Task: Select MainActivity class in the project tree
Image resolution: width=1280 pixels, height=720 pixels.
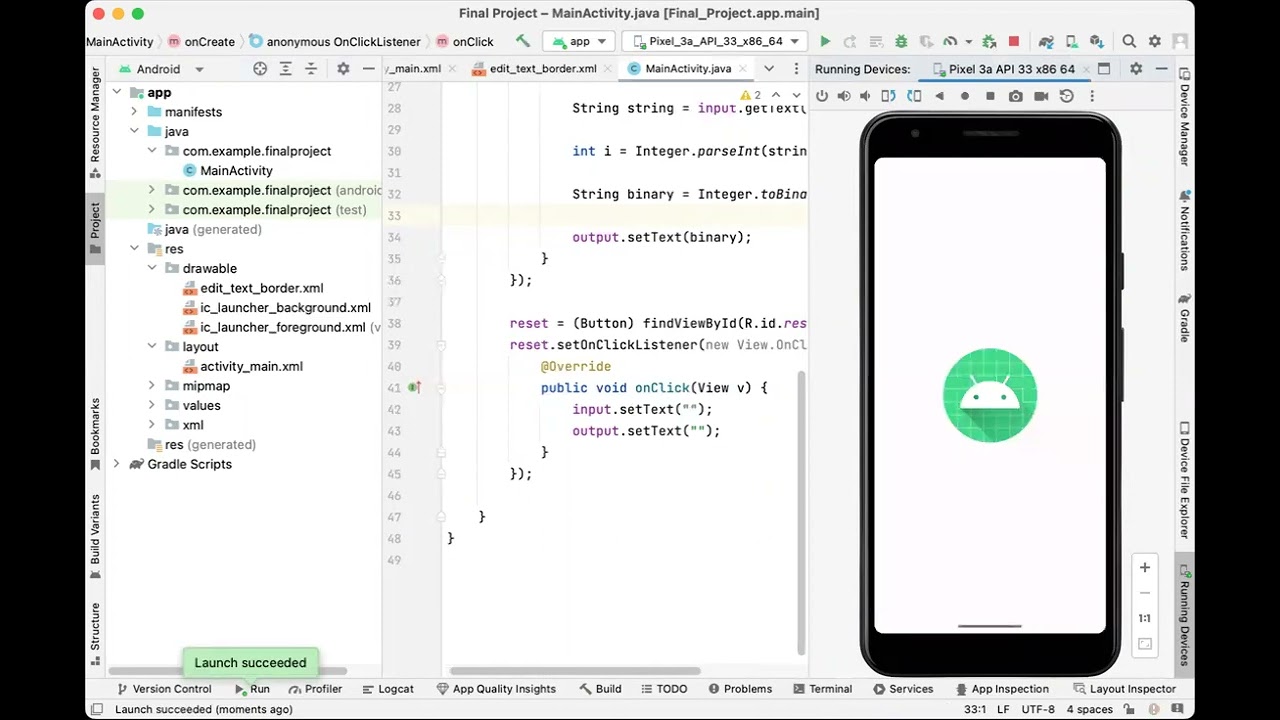Action: click(x=236, y=171)
